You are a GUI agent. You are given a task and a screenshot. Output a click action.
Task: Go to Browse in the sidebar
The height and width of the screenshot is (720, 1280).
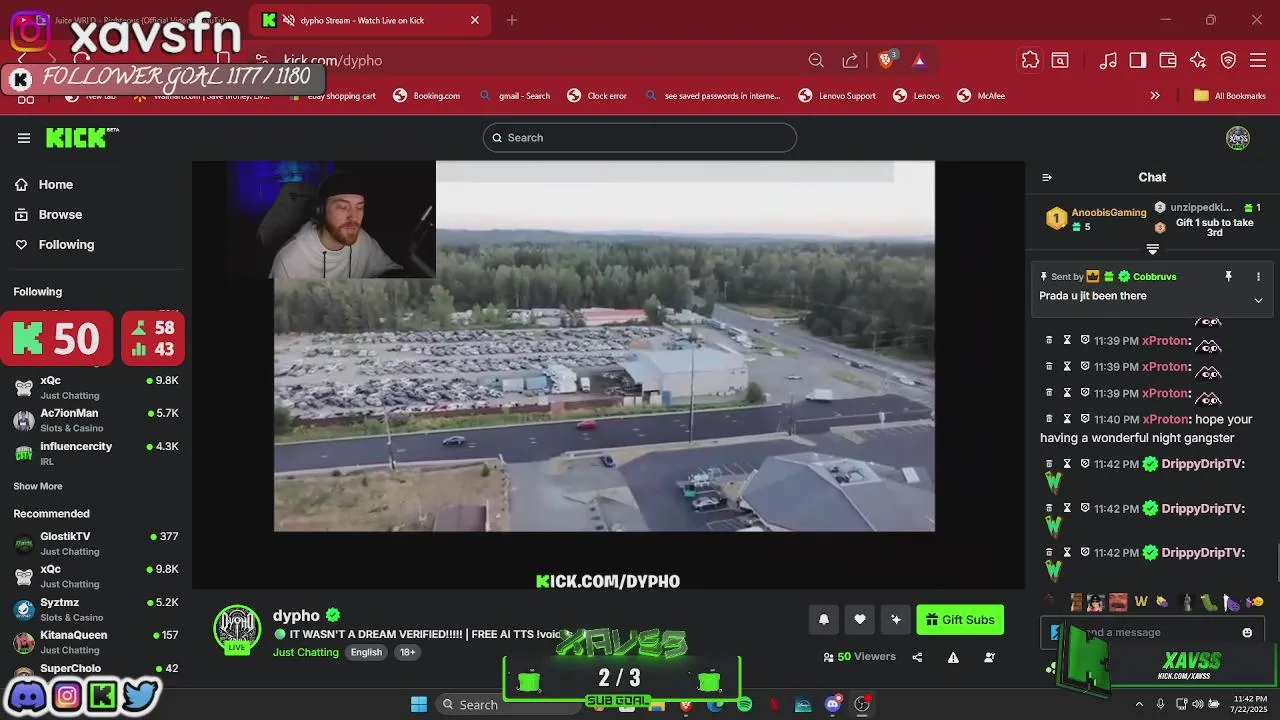(x=48, y=215)
